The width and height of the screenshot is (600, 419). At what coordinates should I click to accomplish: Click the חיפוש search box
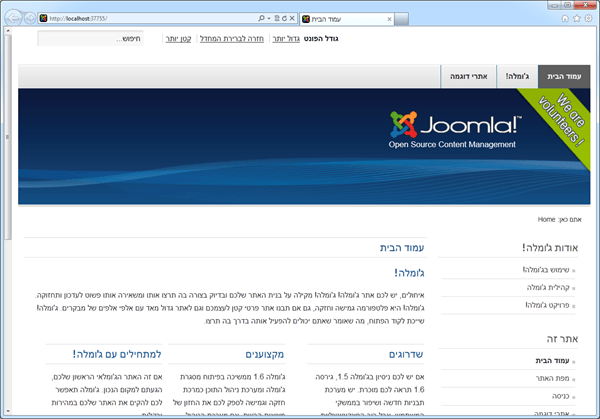[x=90, y=38]
